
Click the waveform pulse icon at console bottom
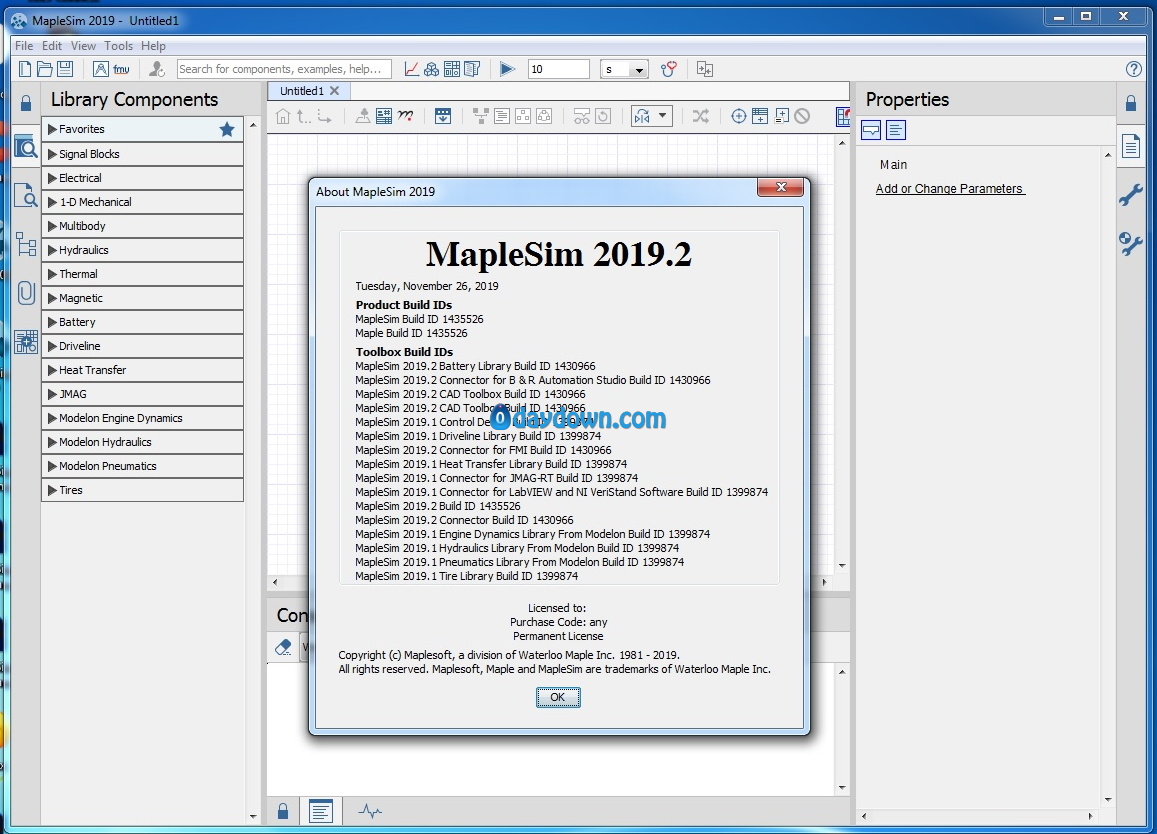[x=370, y=811]
